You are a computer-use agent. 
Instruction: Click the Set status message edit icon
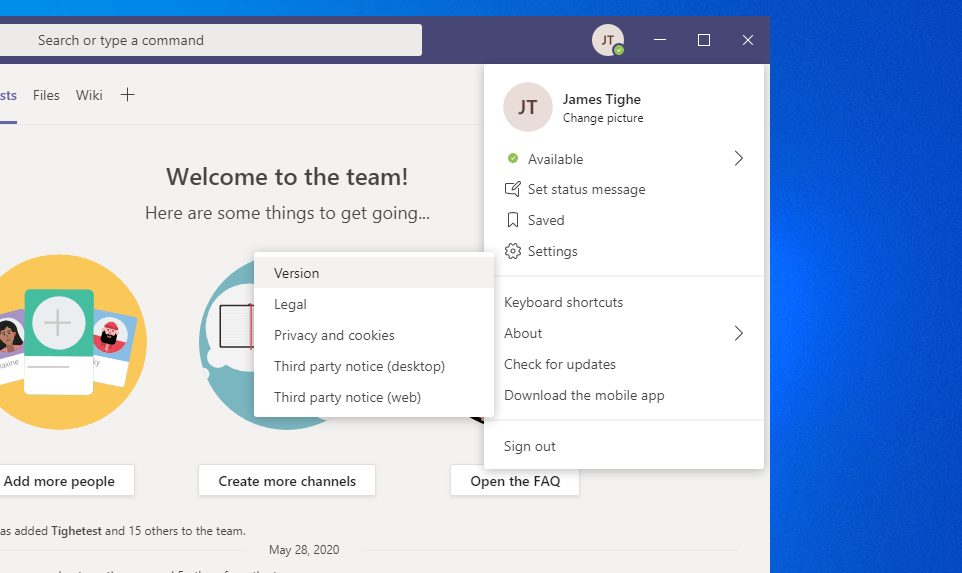pyautogui.click(x=513, y=189)
